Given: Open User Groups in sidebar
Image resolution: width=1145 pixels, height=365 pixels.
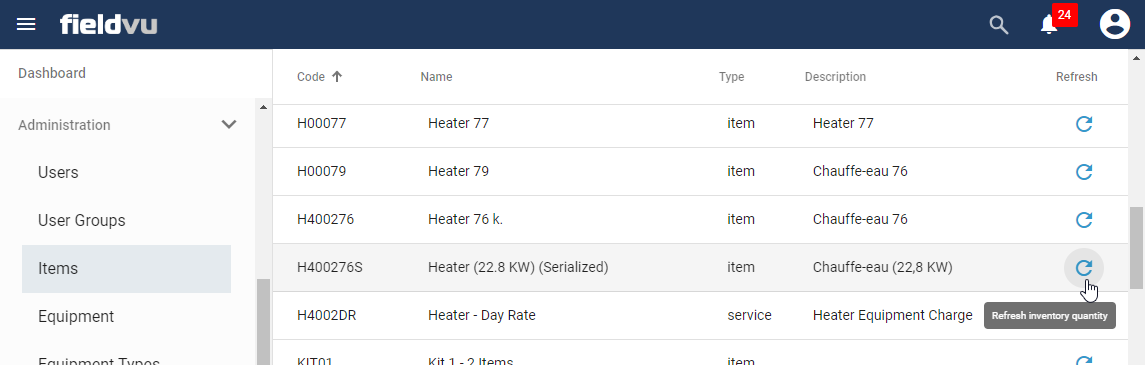Looking at the screenshot, I should (82, 220).
